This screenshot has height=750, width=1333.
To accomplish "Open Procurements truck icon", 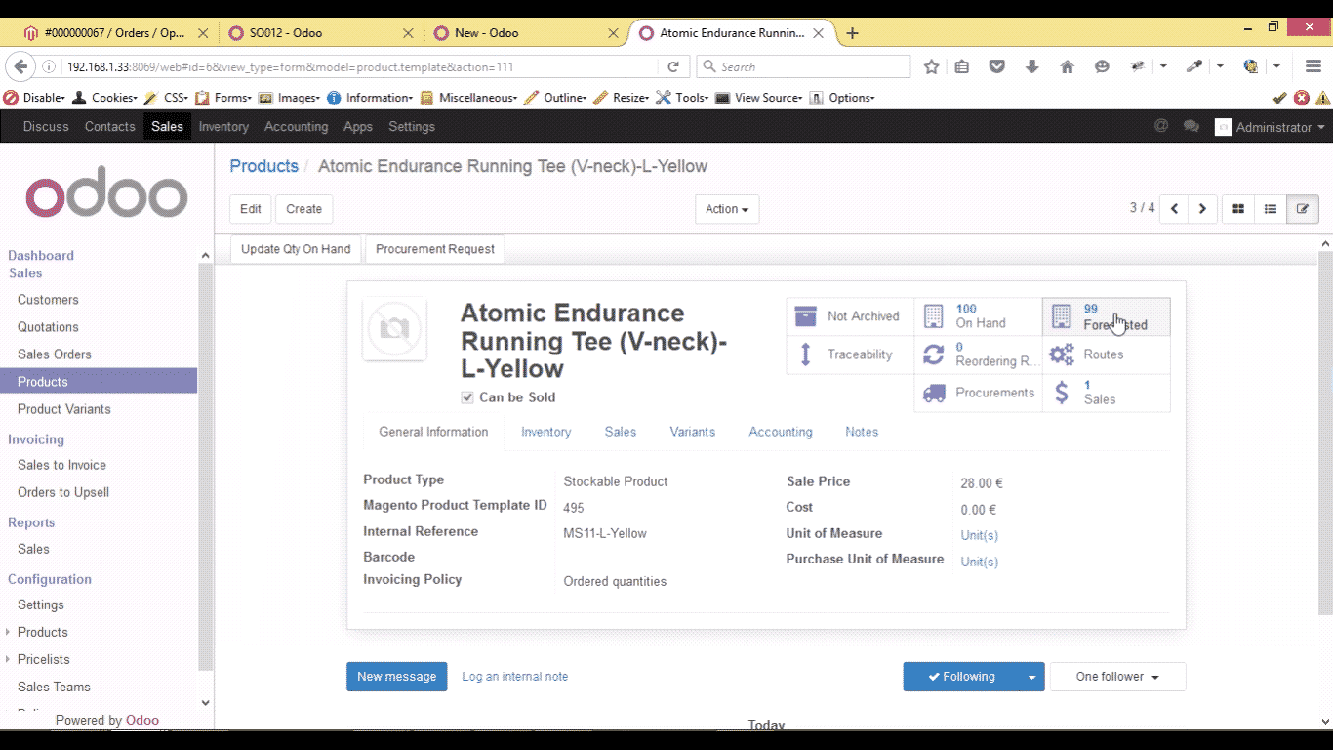I will tap(934, 393).
